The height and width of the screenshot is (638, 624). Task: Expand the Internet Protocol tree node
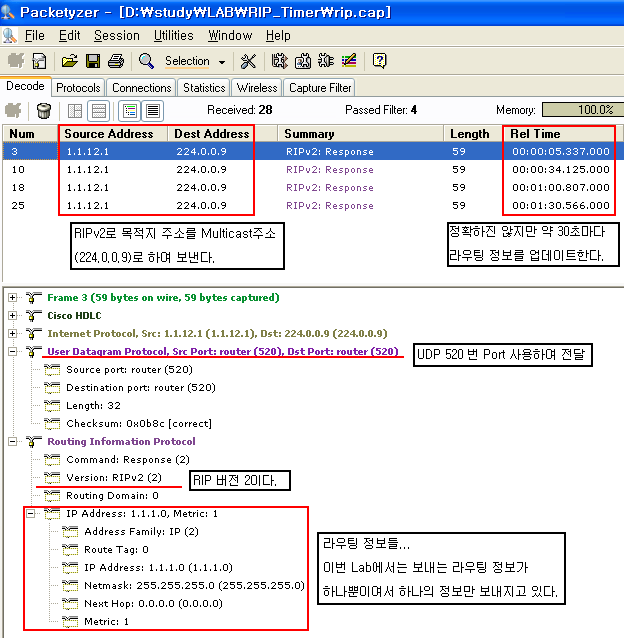point(13,334)
